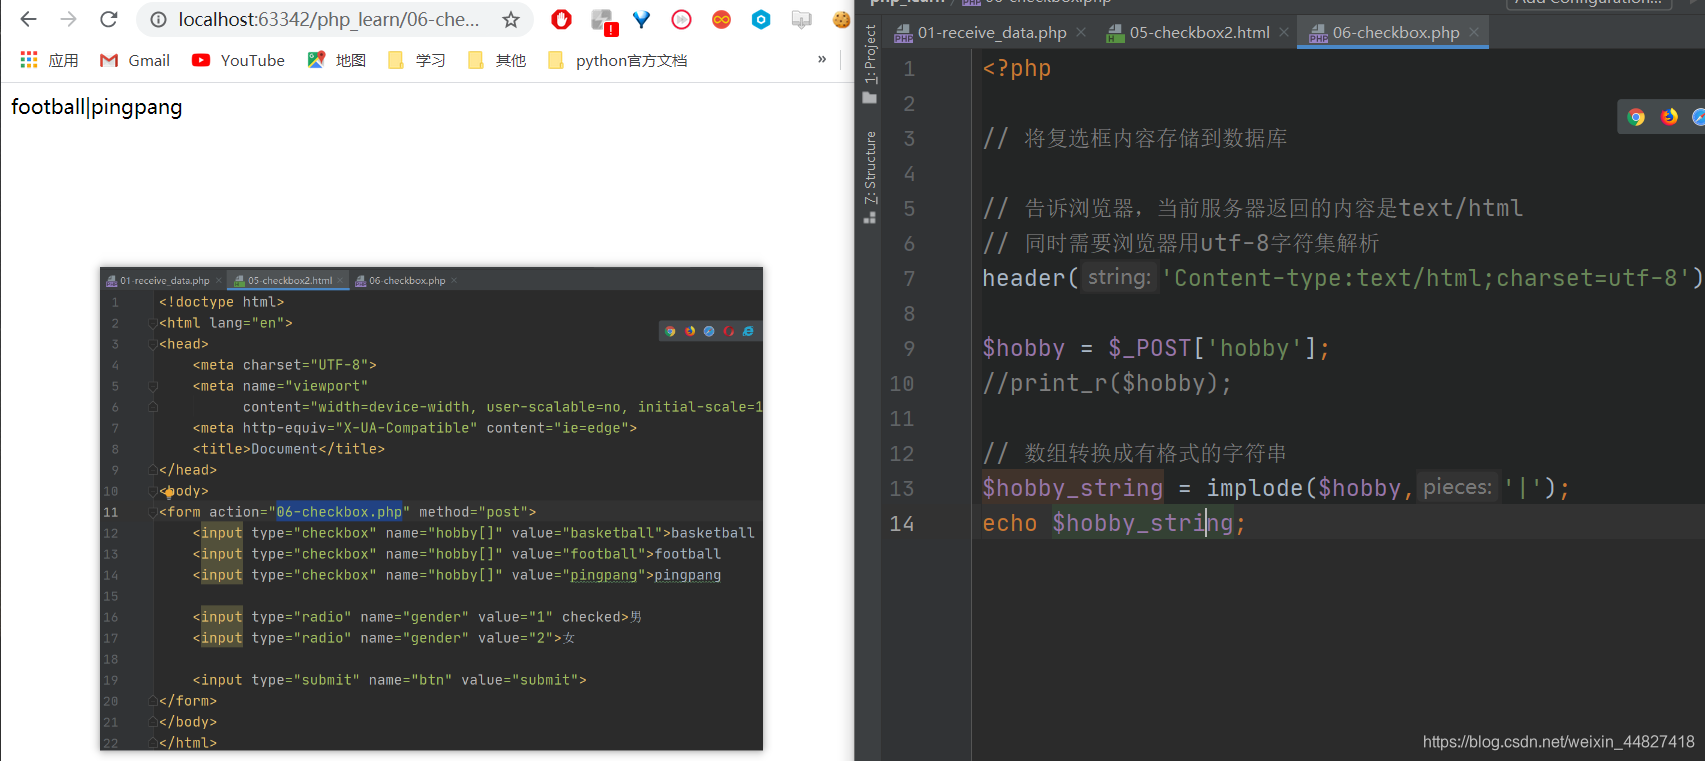
Task: Open the gray download extension icon
Action: 801,19
